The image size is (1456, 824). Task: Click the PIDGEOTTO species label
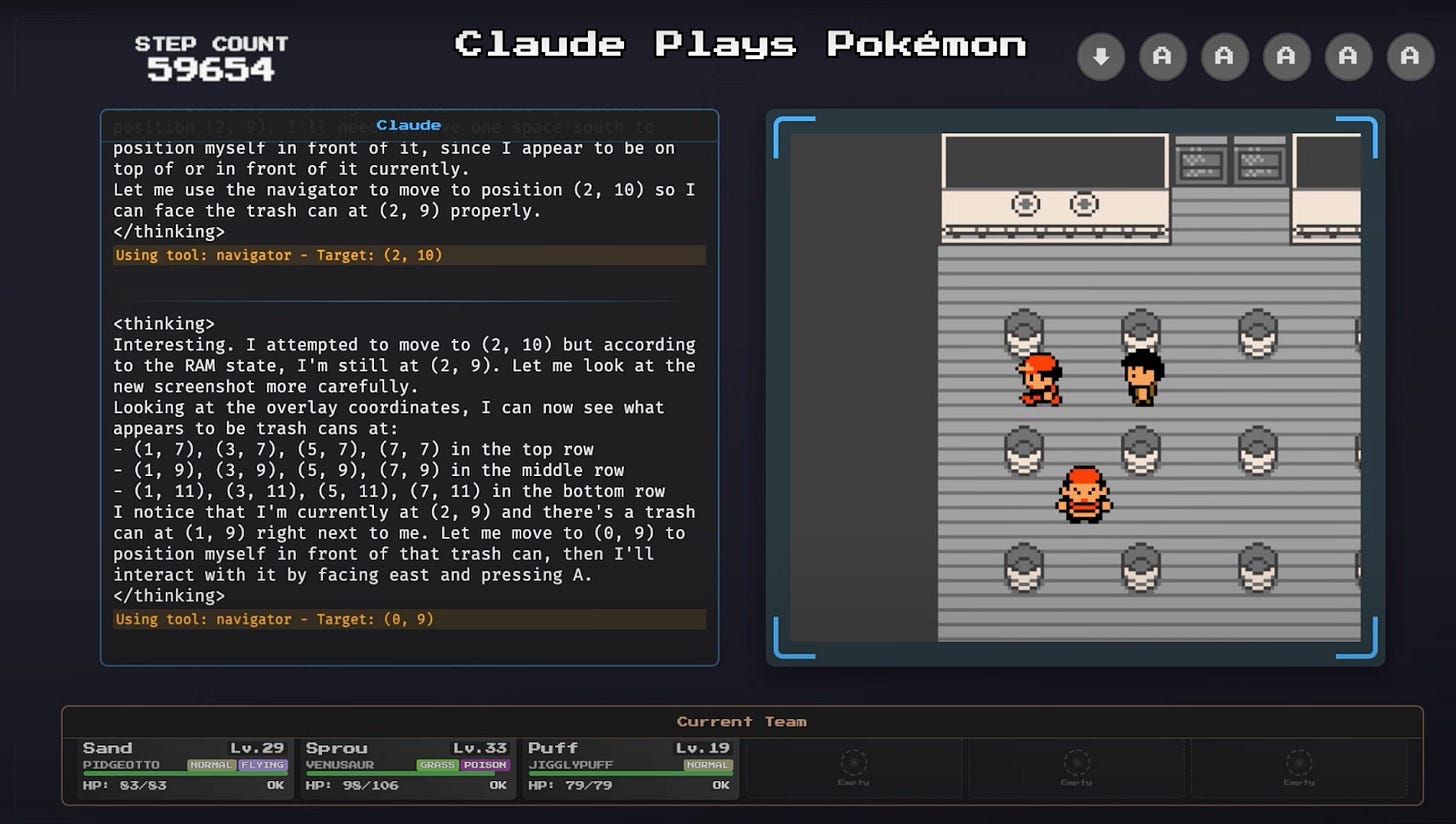pyautogui.click(x=121, y=765)
